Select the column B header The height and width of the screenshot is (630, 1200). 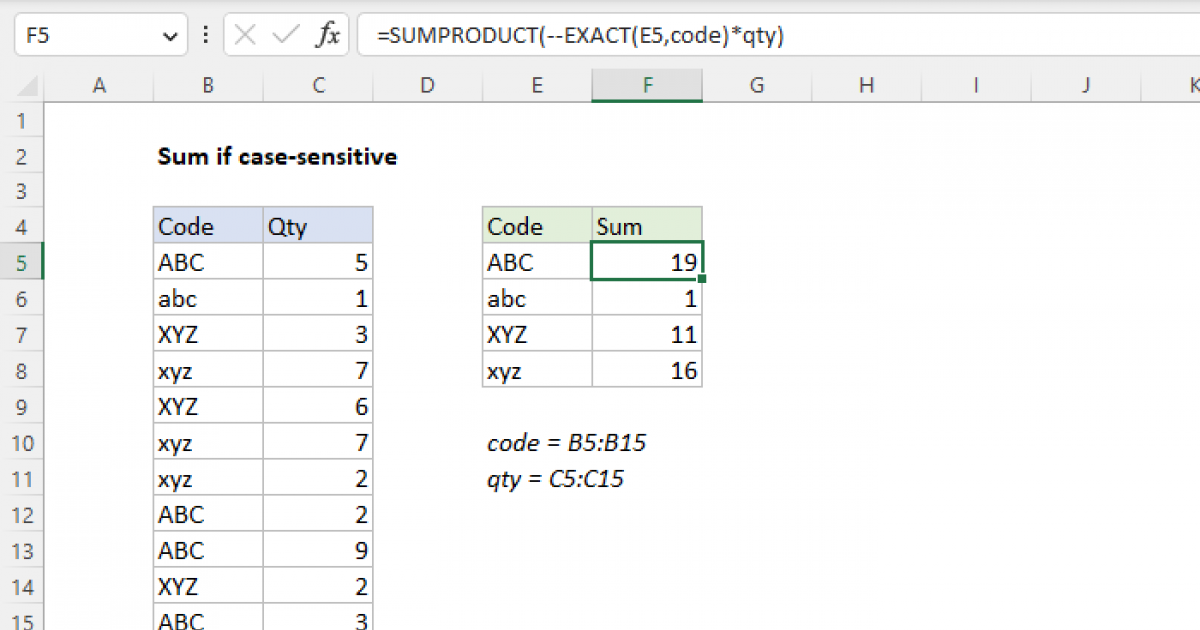click(207, 85)
